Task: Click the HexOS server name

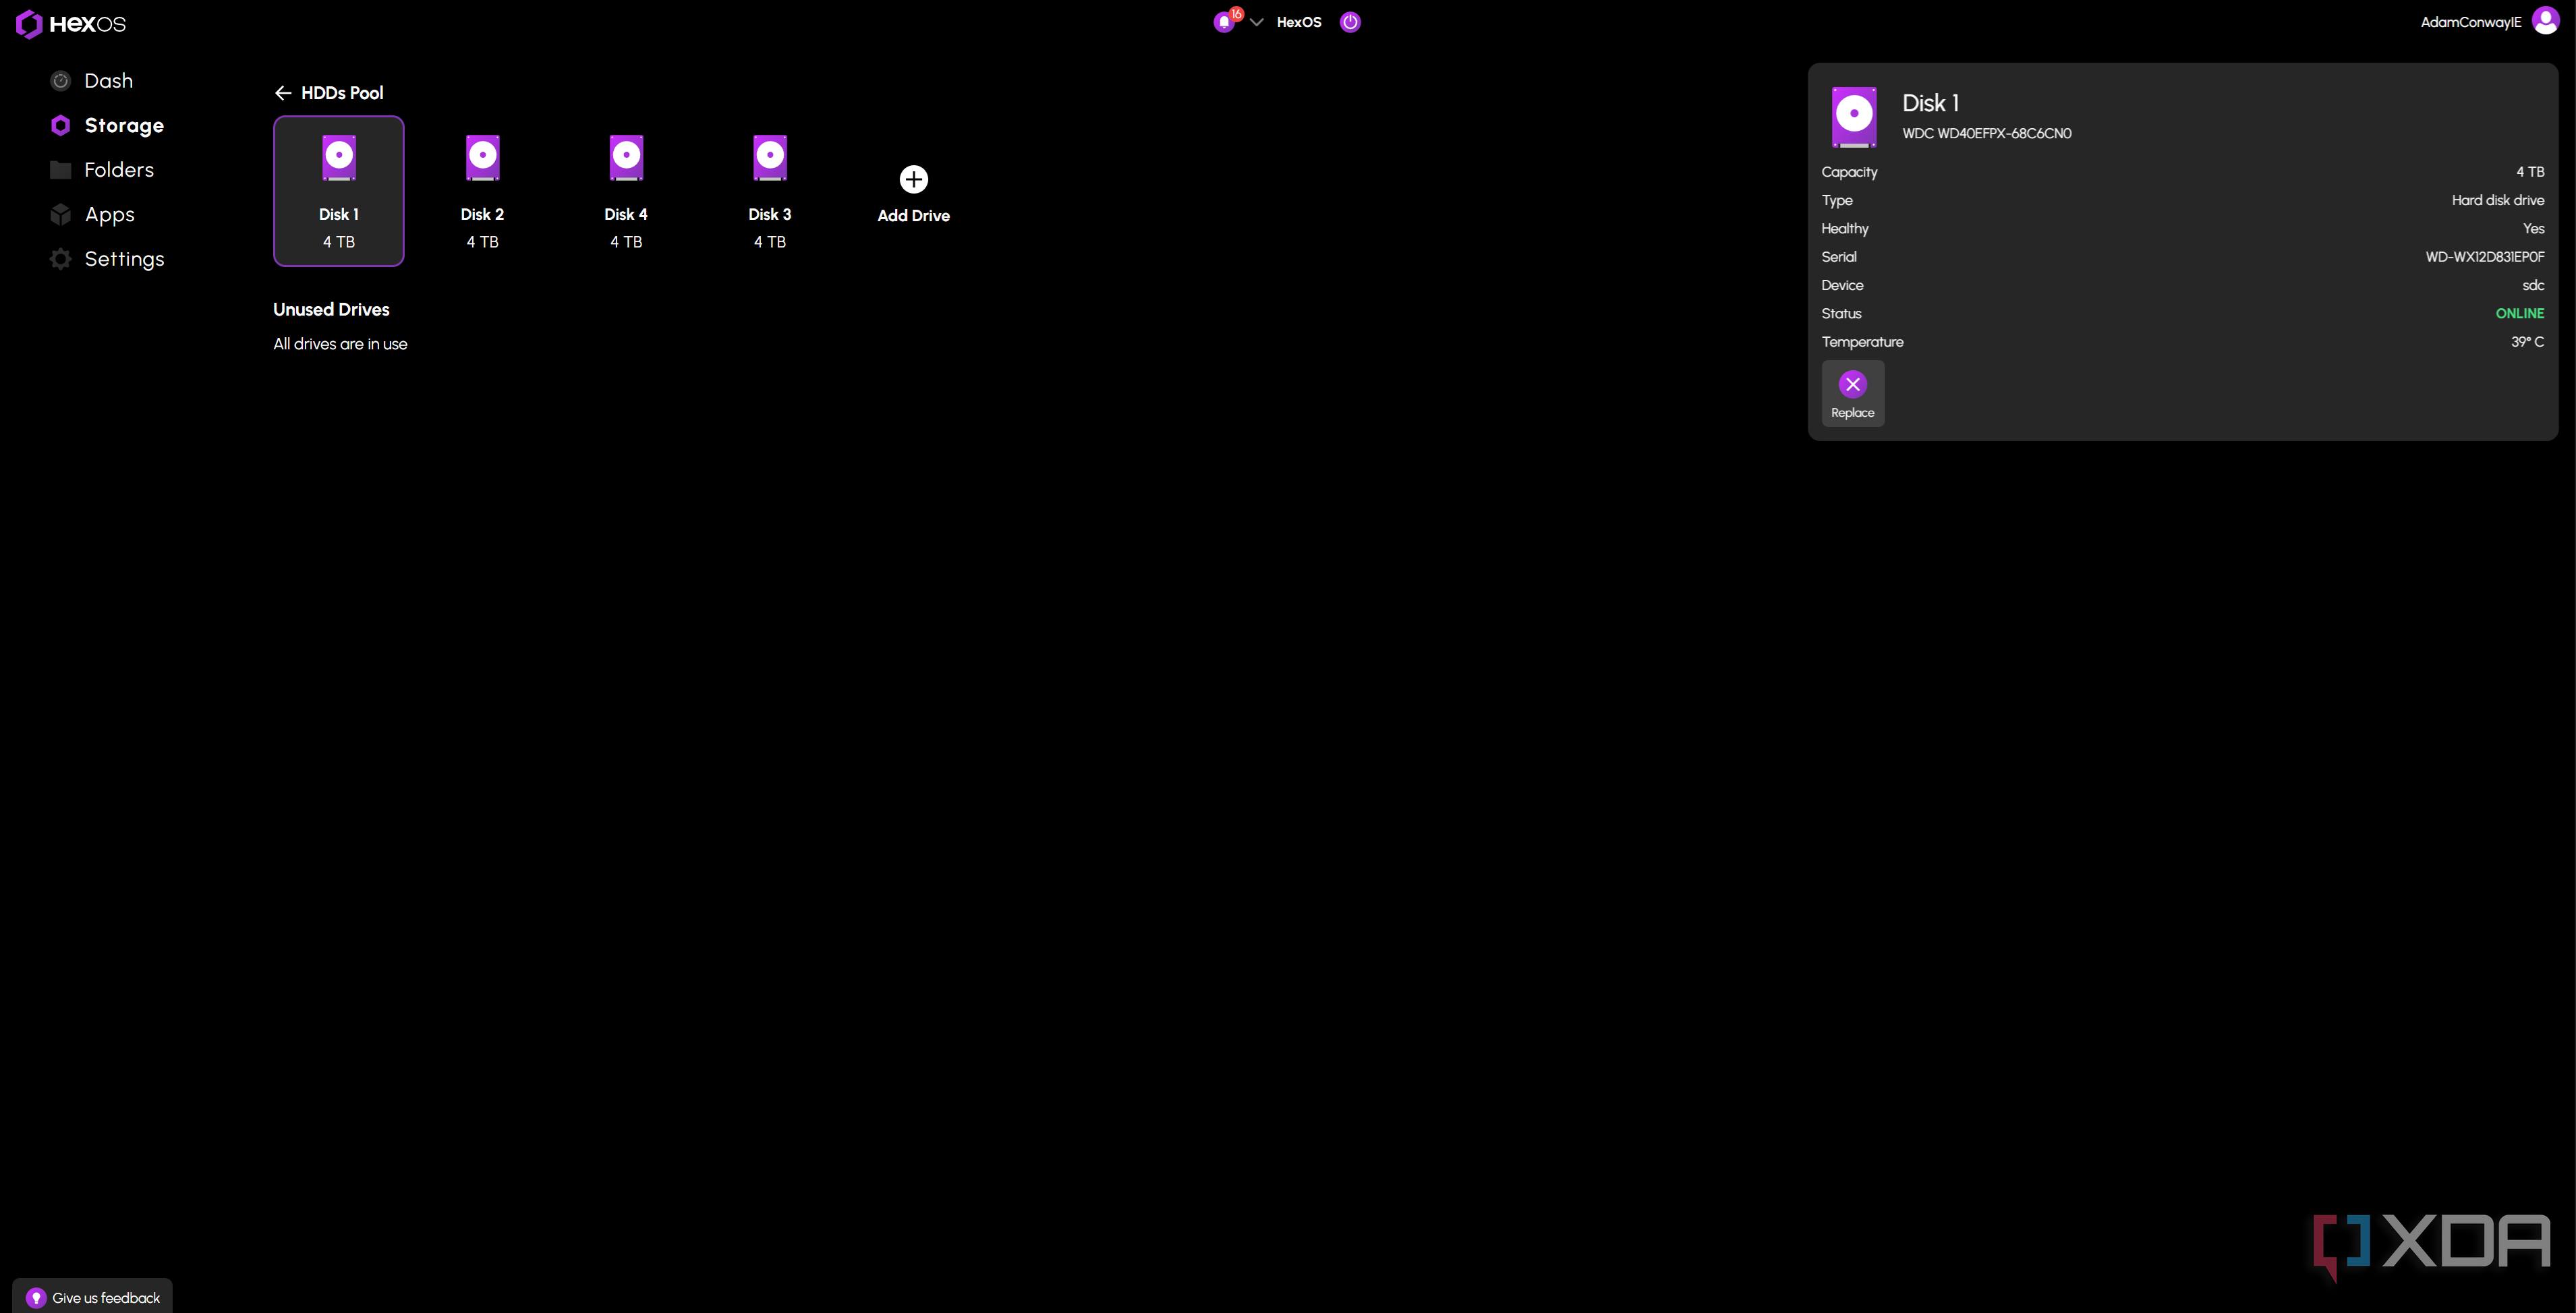Action: click(1299, 22)
